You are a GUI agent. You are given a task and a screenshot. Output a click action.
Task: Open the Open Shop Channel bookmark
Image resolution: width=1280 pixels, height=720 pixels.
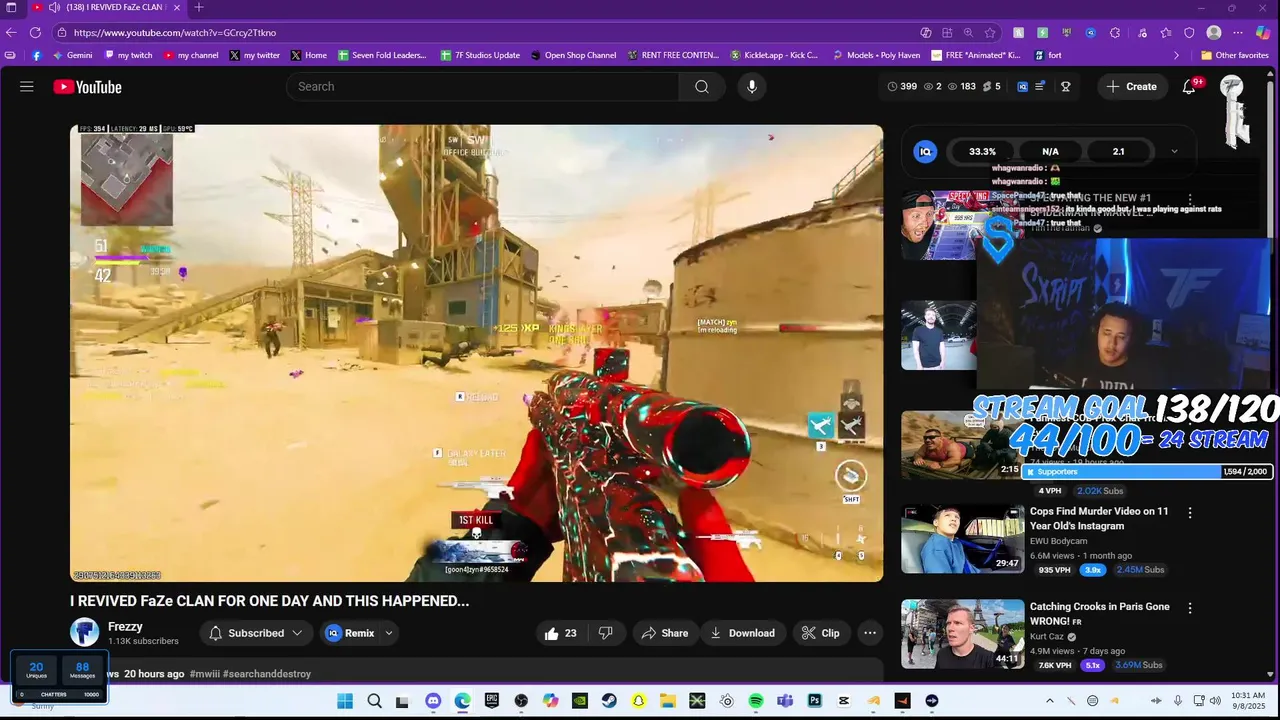[573, 56]
